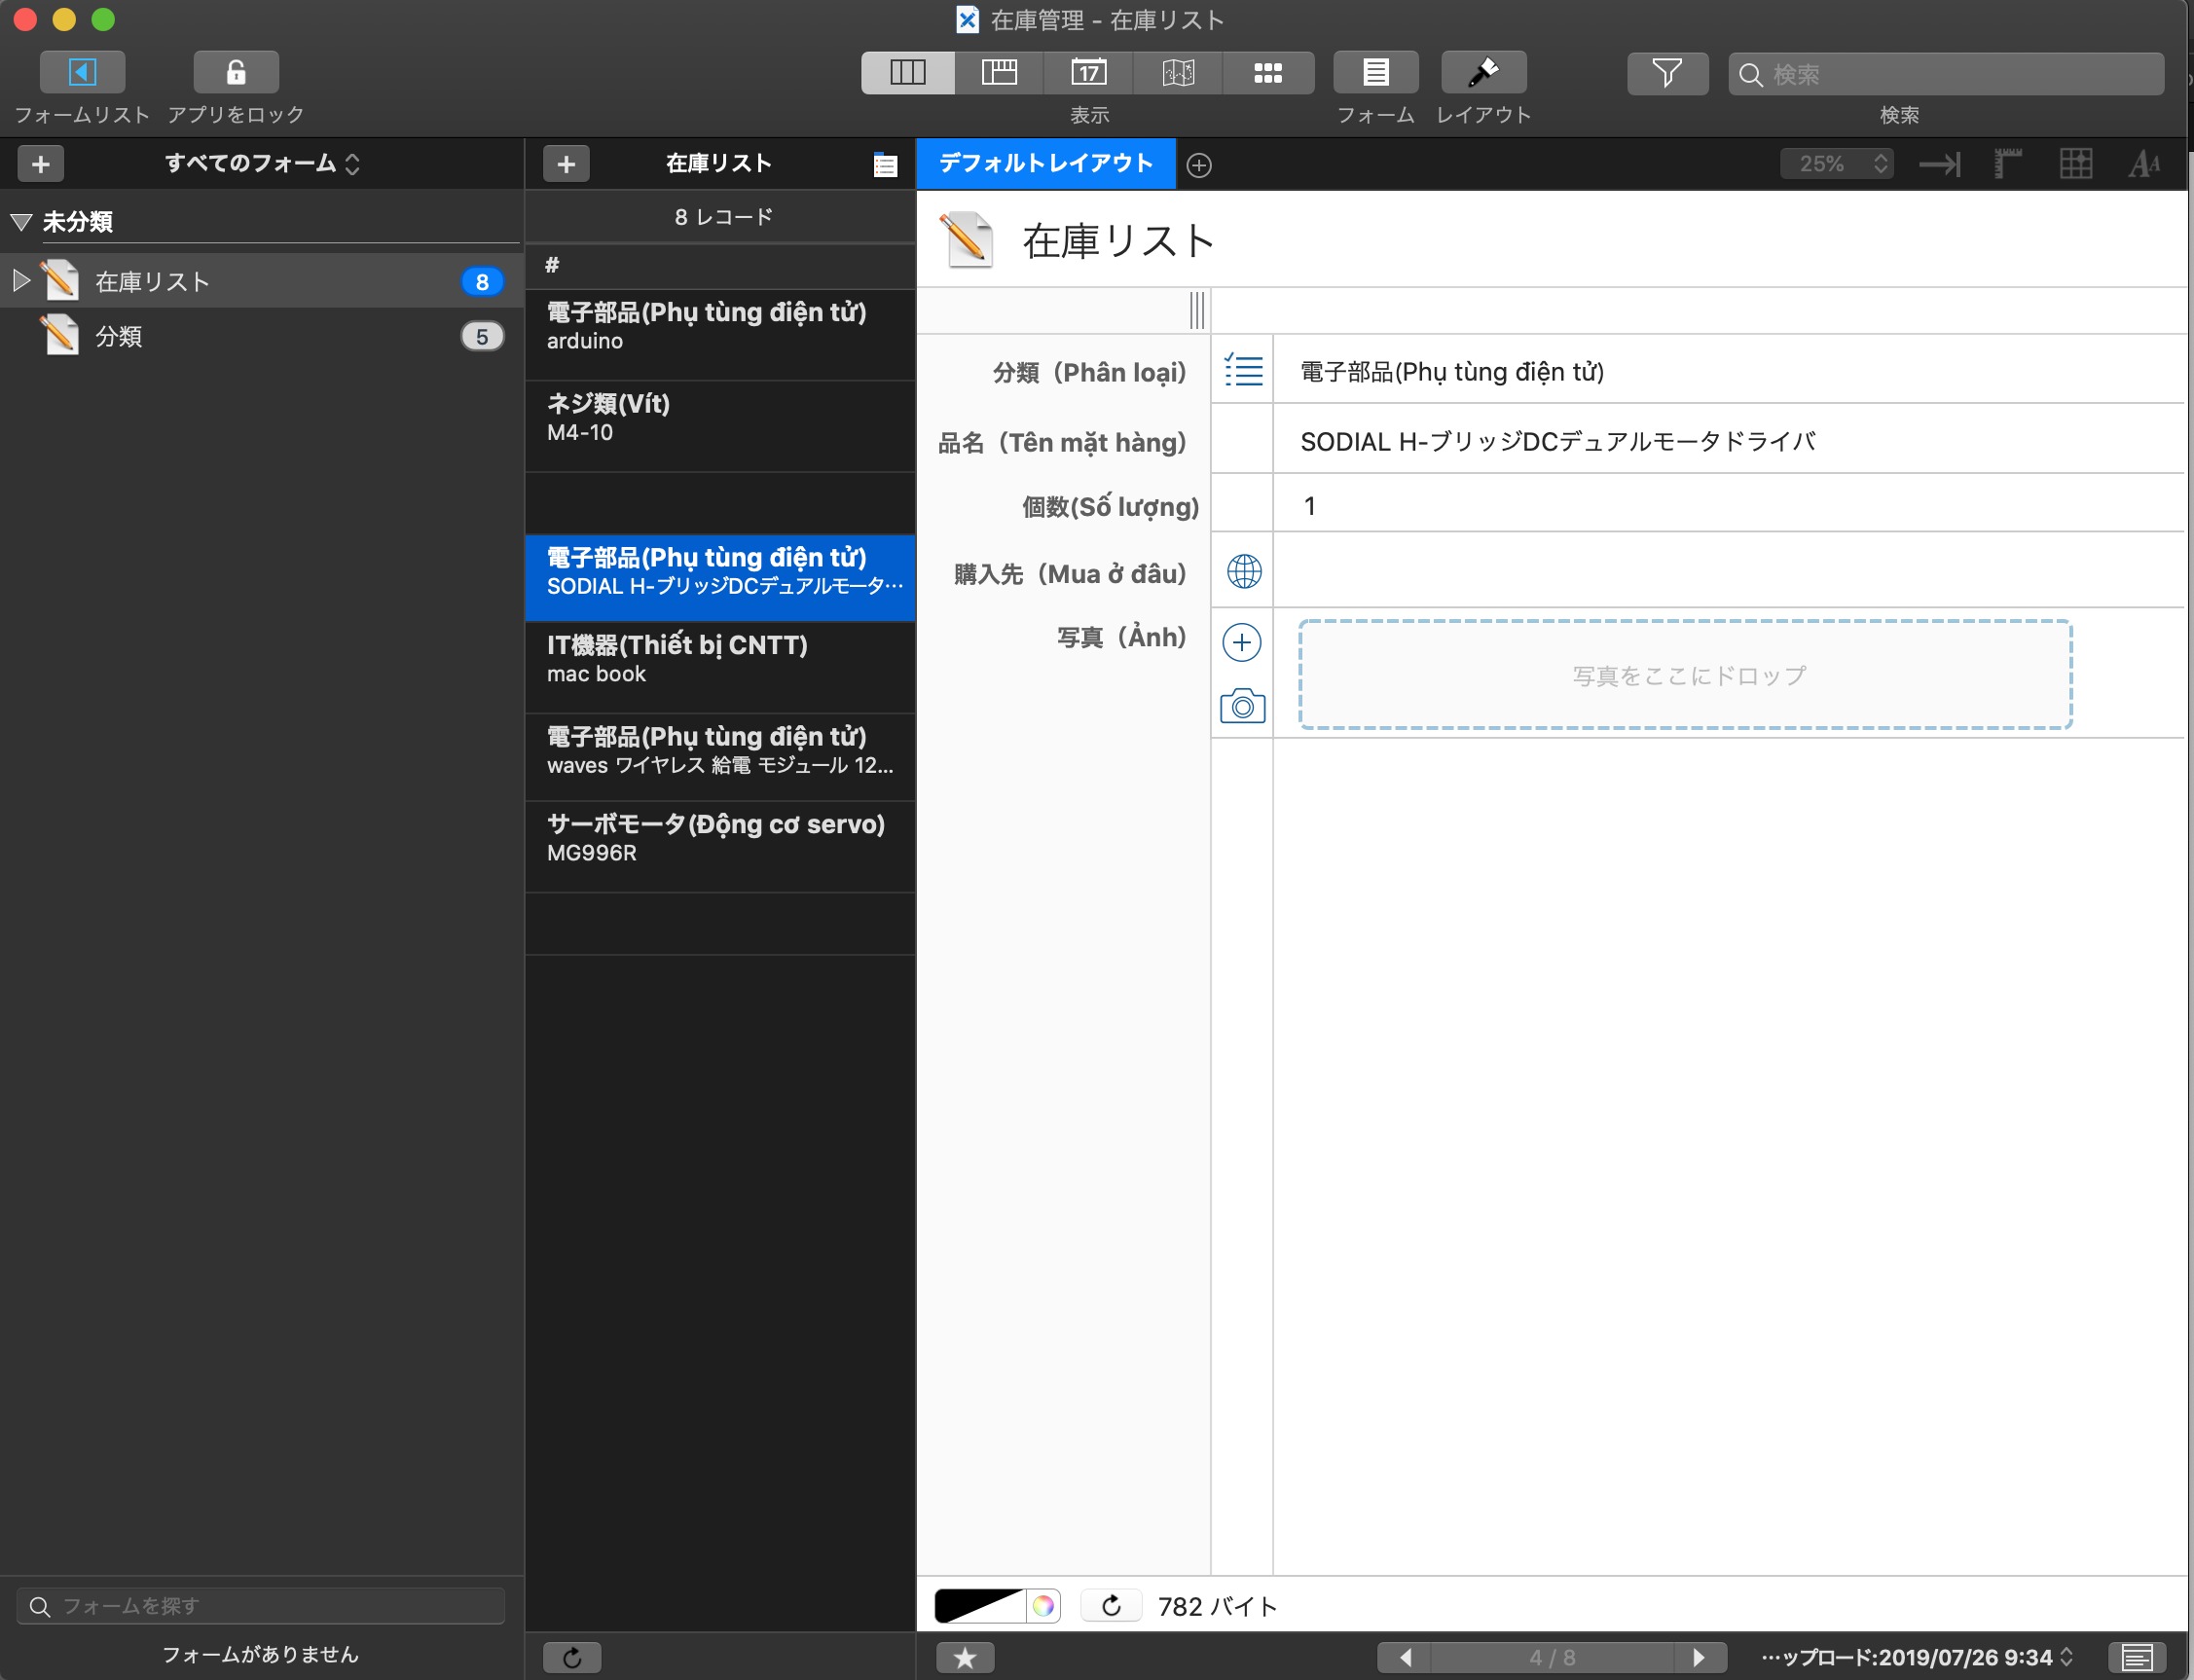
Task: Open the Layout paintbrush tool
Action: [x=1483, y=72]
